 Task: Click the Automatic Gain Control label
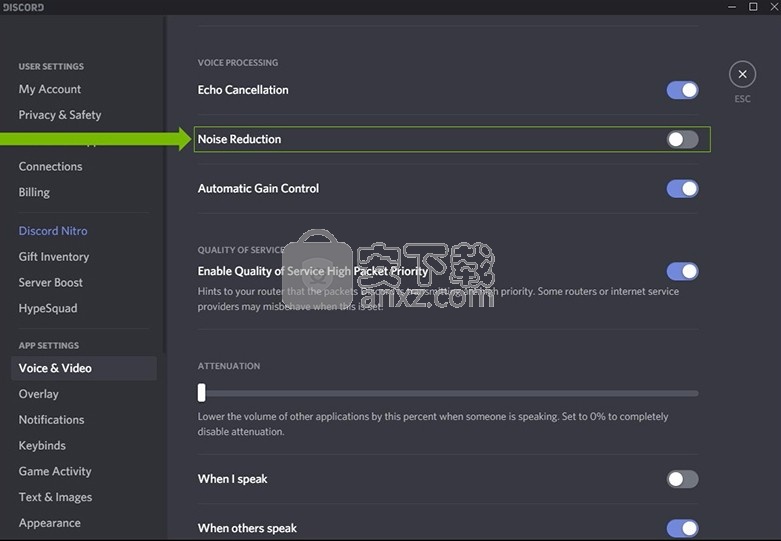pos(258,189)
